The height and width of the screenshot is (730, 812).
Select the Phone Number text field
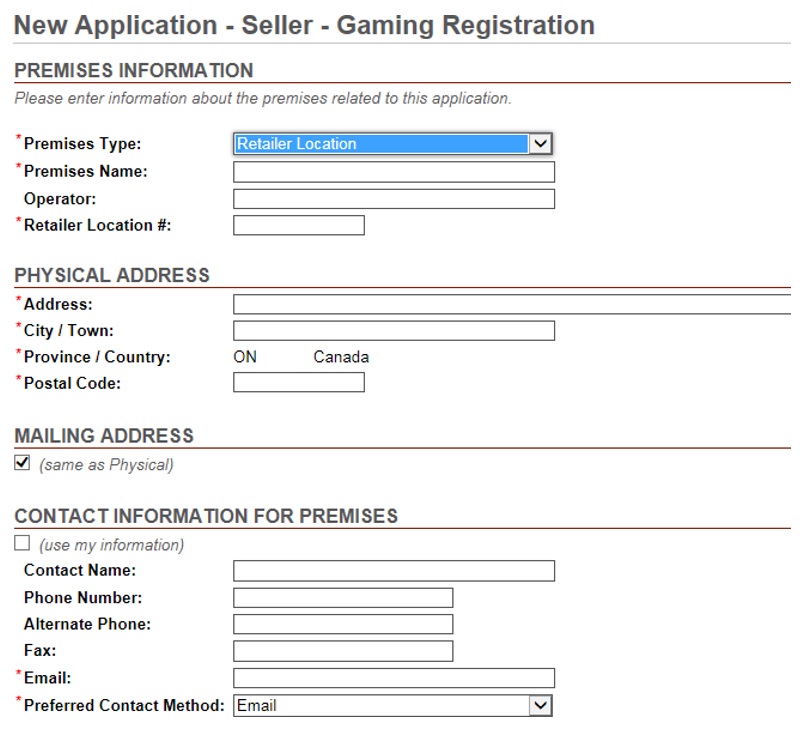343,597
